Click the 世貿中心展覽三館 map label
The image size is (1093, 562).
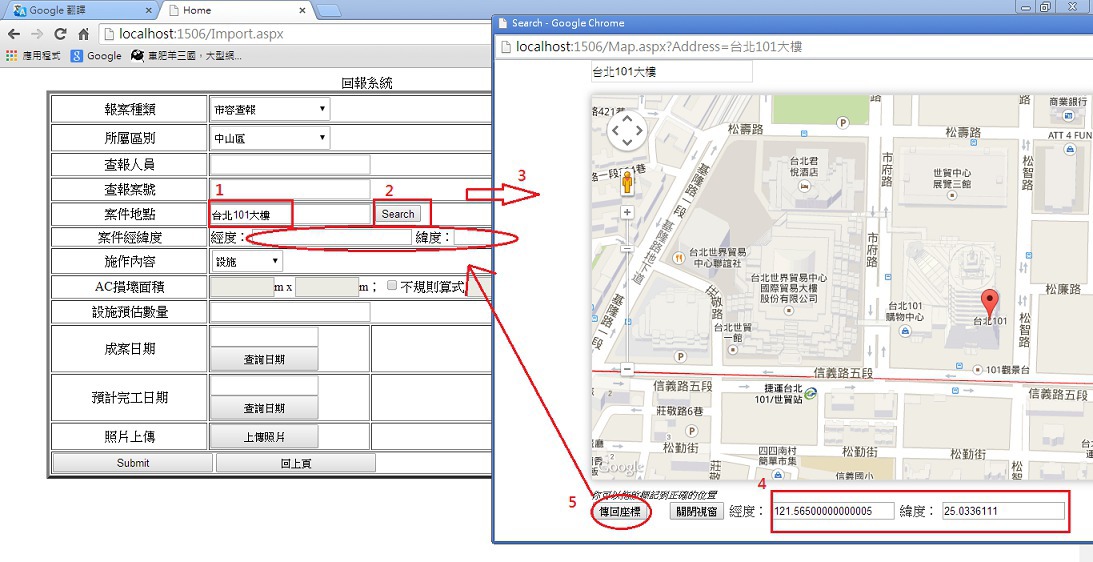(952, 179)
